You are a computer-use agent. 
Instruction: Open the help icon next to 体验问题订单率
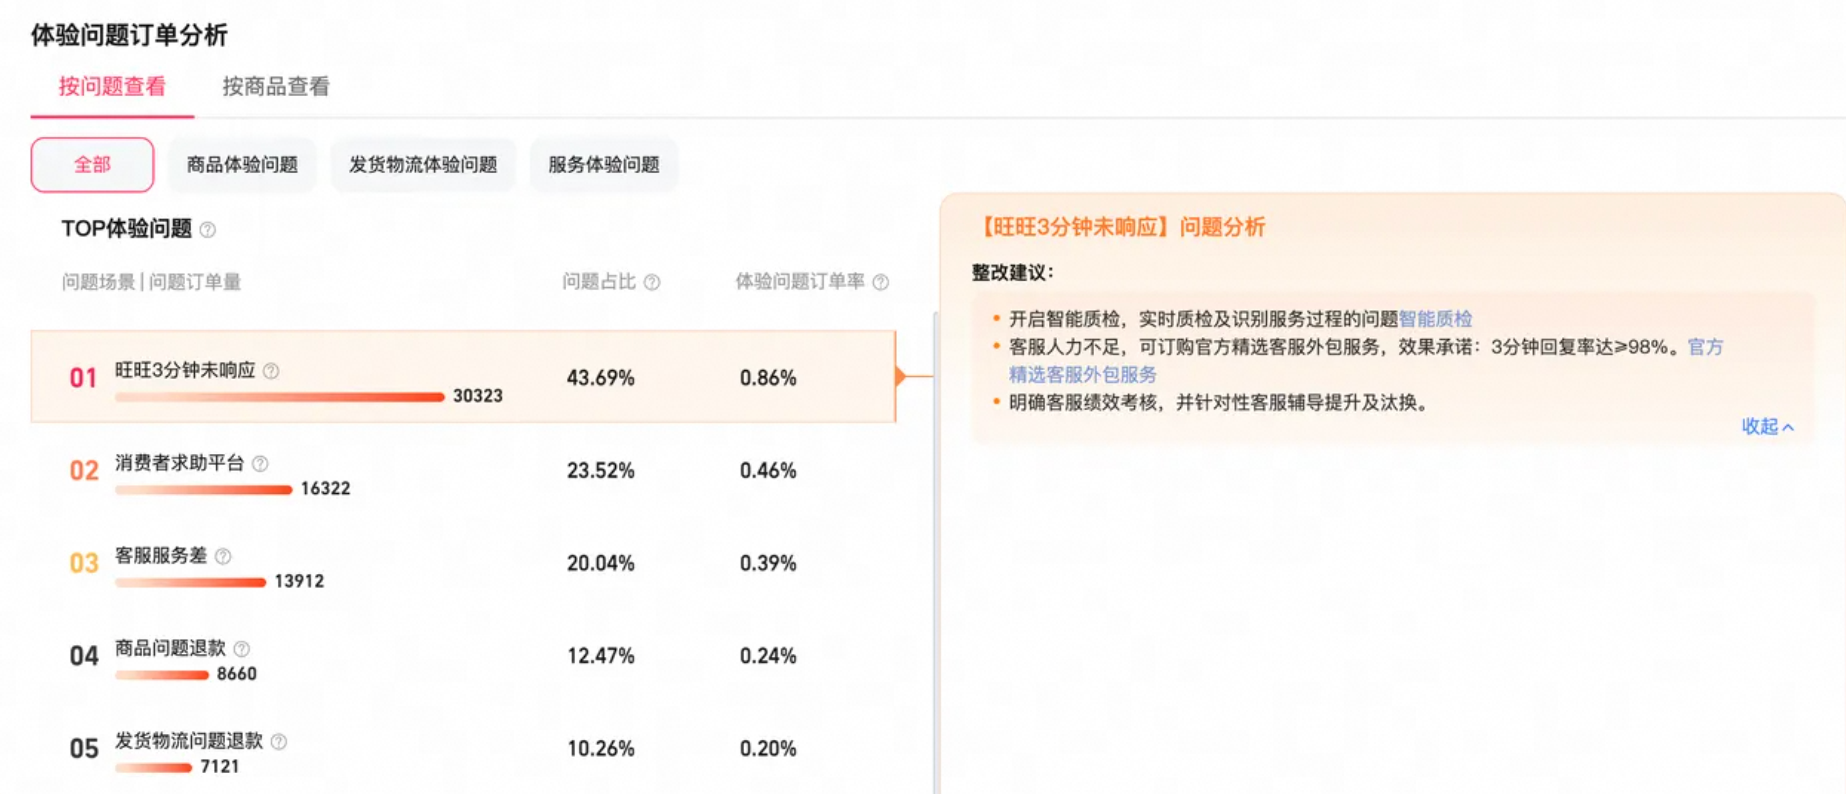(x=878, y=282)
